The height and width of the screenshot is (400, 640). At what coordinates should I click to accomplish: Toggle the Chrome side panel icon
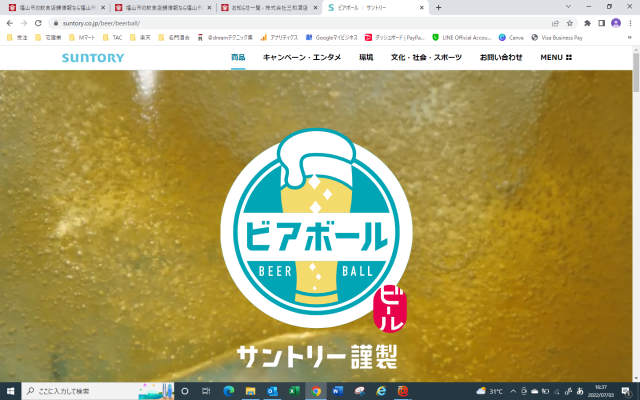click(x=601, y=23)
